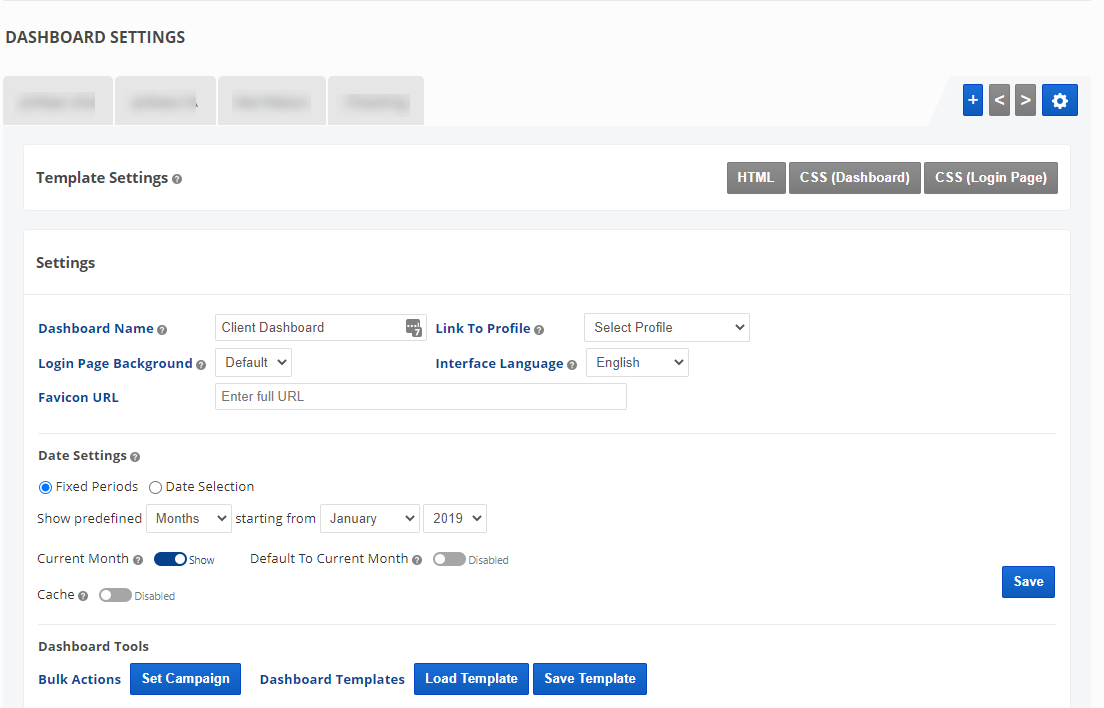Image resolution: width=1104 pixels, height=708 pixels.
Task: Click the right arrow tab navigation icon
Action: click(x=1025, y=100)
